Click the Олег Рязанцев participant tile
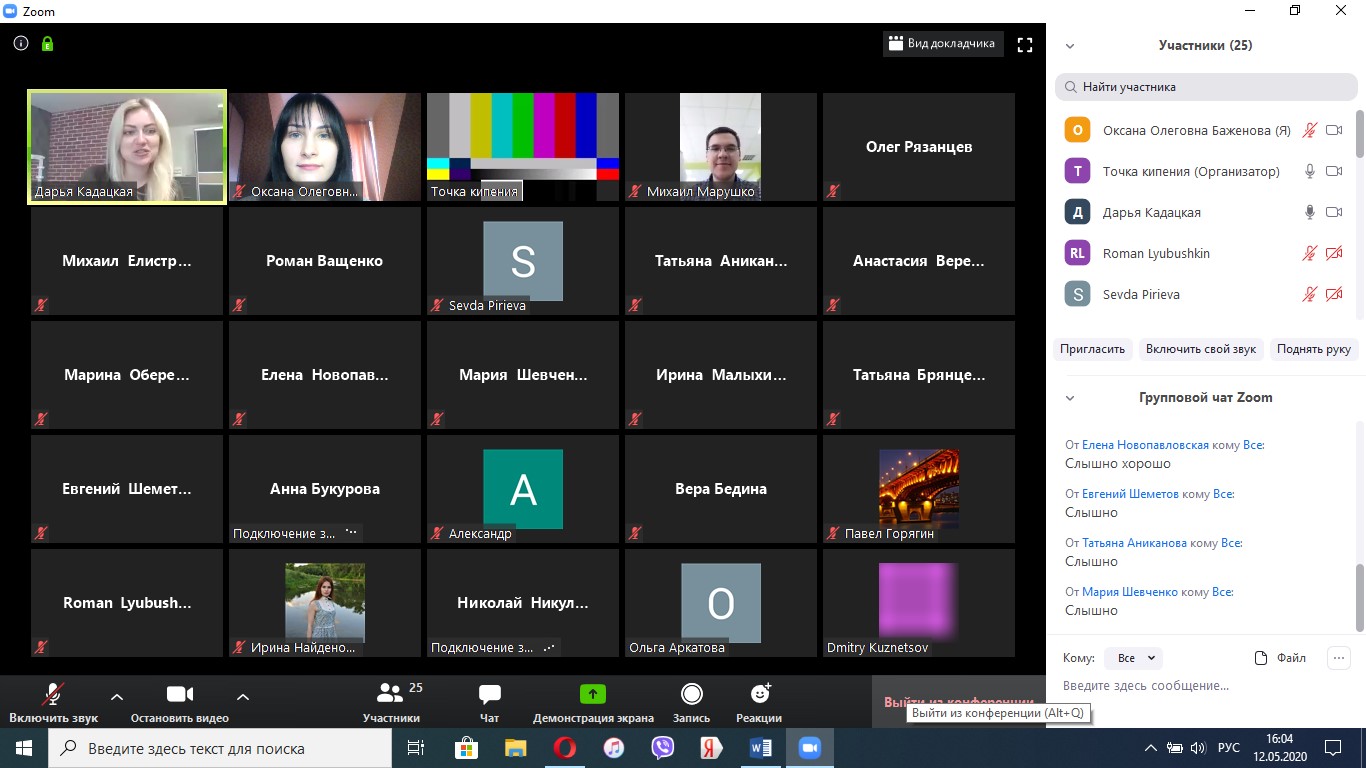 (918, 147)
